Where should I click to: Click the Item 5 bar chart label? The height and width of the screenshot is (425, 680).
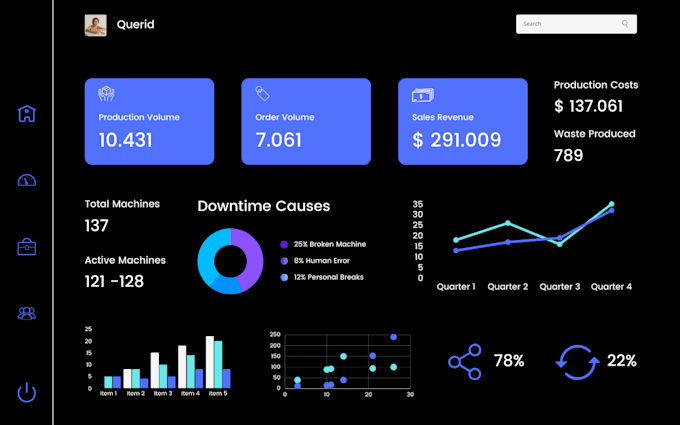pyautogui.click(x=218, y=394)
